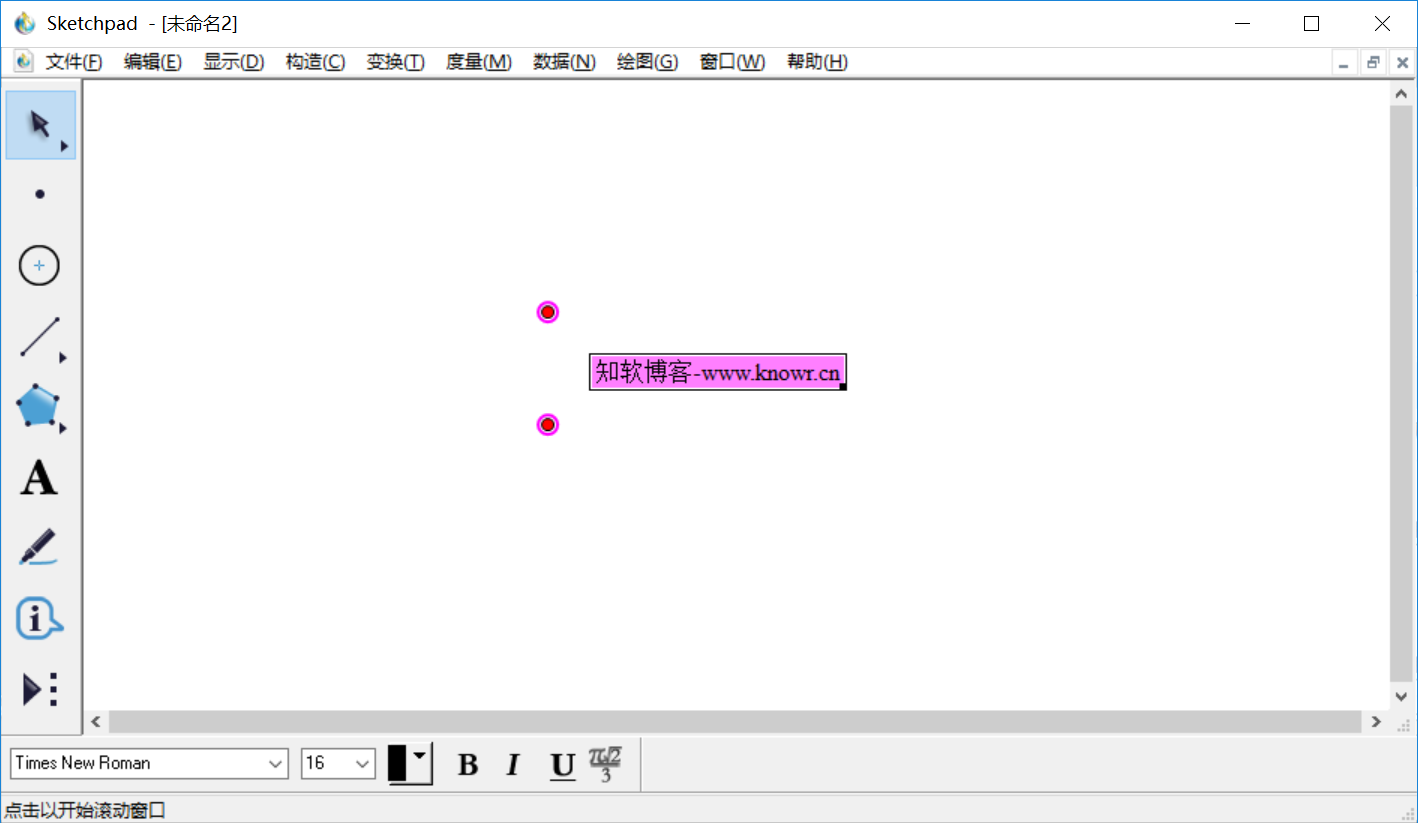This screenshot has height=823, width=1418.
Task: Open the 构造(C) menu
Action: 315,62
